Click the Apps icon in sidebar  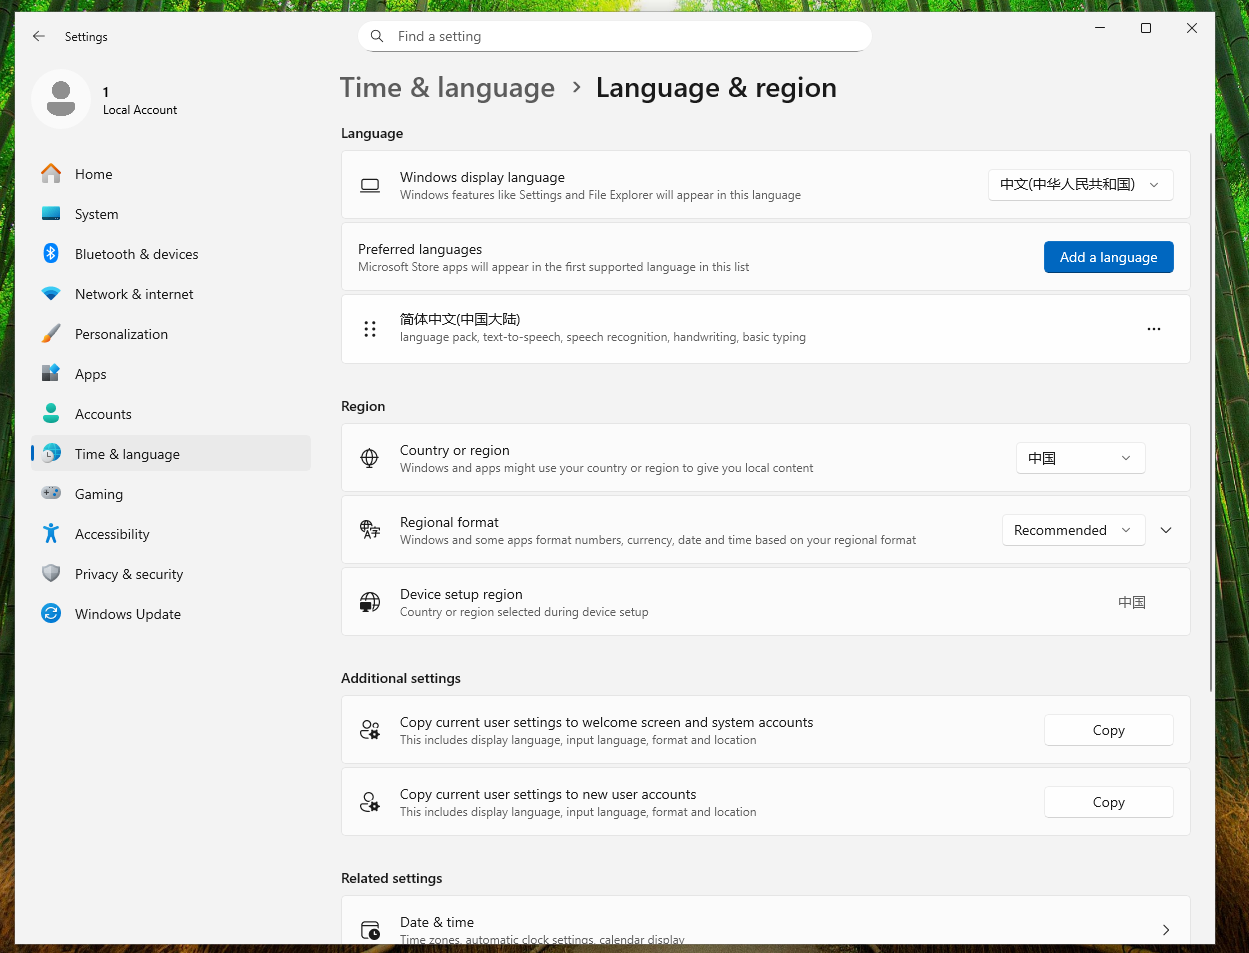pyautogui.click(x=51, y=374)
